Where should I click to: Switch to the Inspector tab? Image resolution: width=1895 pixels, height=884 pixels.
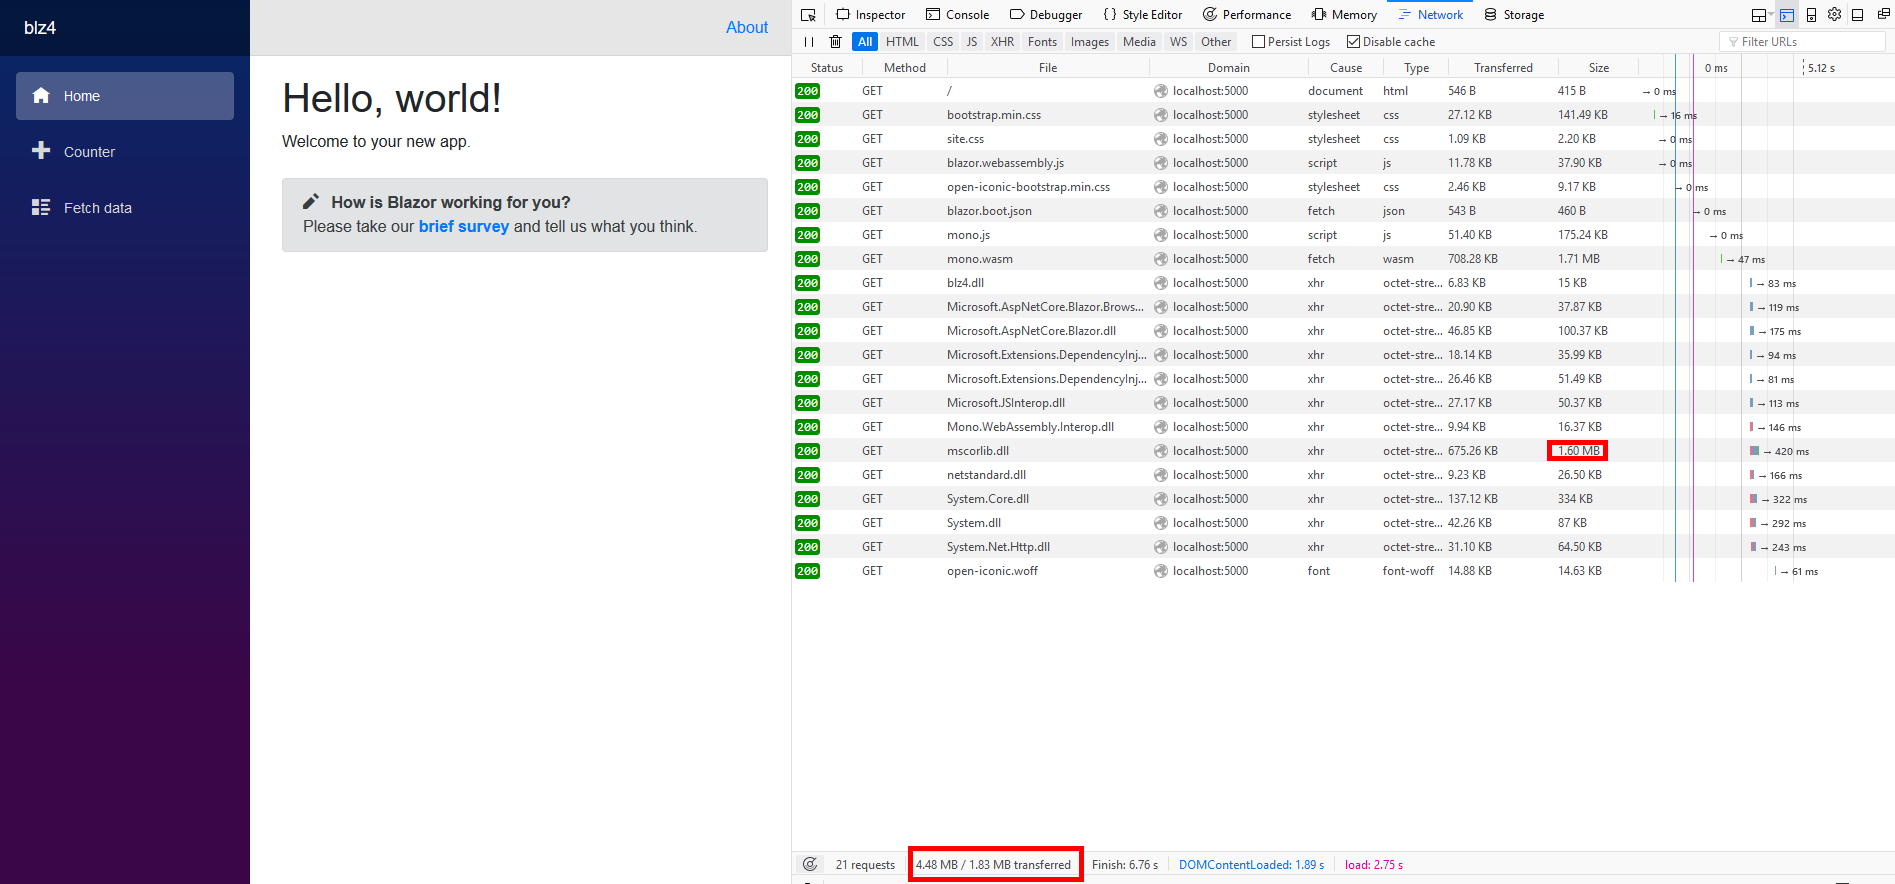(870, 15)
